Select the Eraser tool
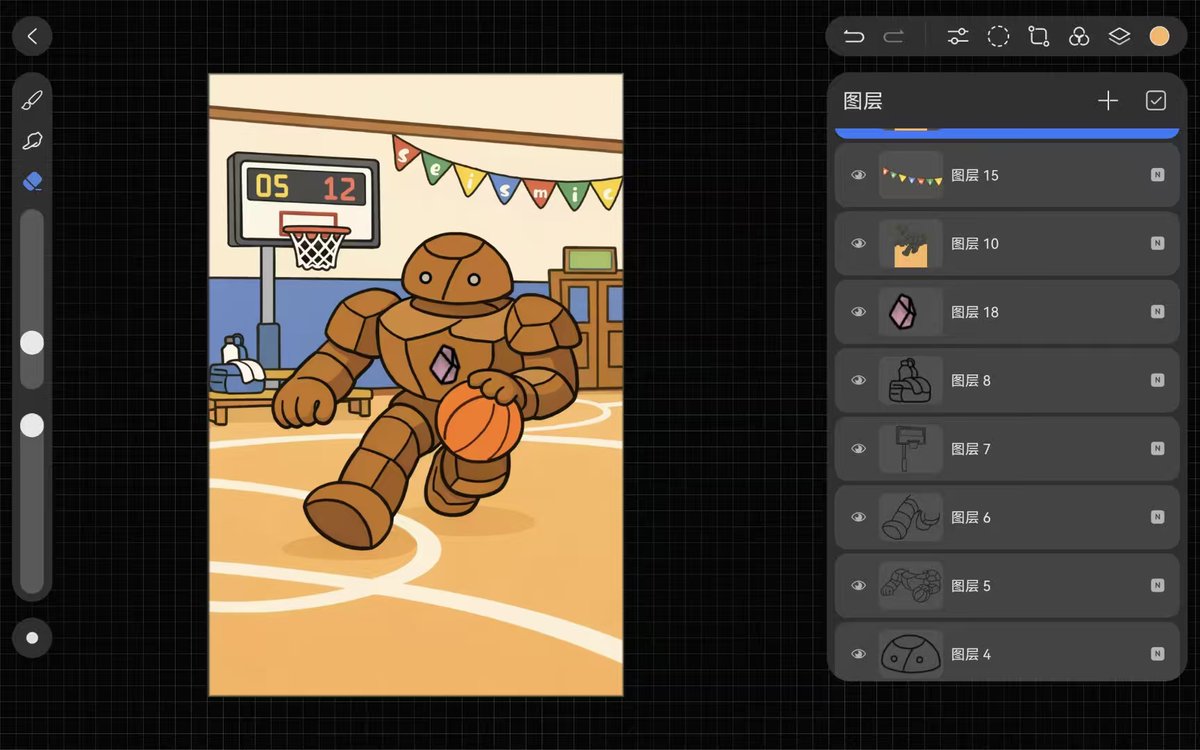The height and width of the screenshot is (750, 1200). tap(32, 181)
